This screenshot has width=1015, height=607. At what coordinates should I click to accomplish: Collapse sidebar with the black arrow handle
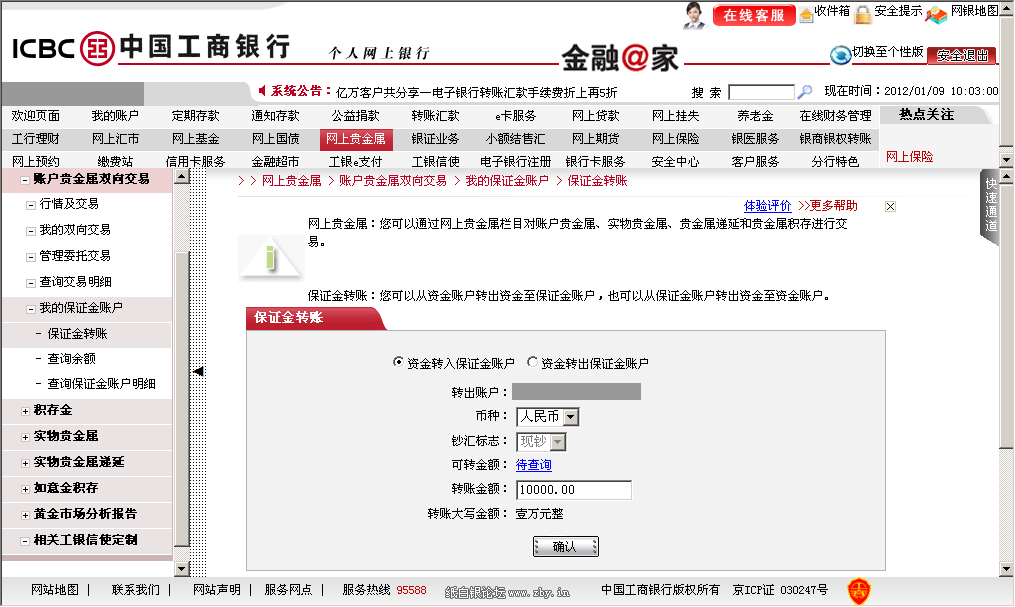click(199, 371)
